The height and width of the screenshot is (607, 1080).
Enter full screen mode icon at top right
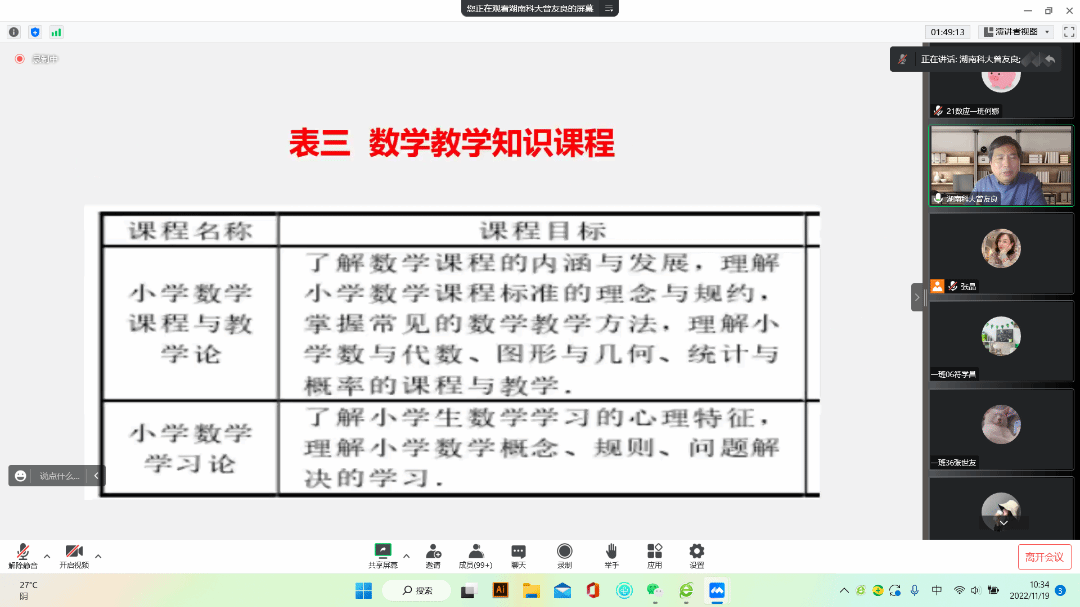[x=1068, y=32]
